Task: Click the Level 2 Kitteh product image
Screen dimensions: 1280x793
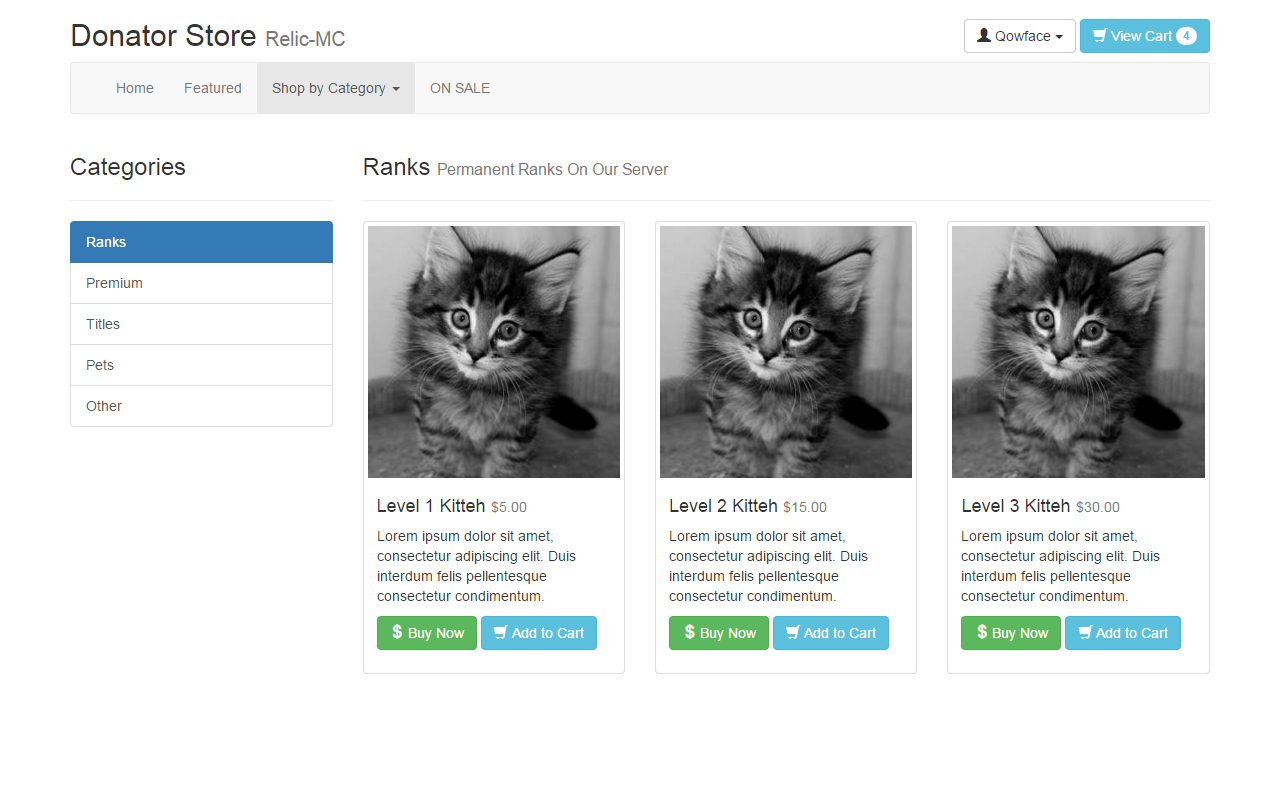Action: tap(786, 352)
